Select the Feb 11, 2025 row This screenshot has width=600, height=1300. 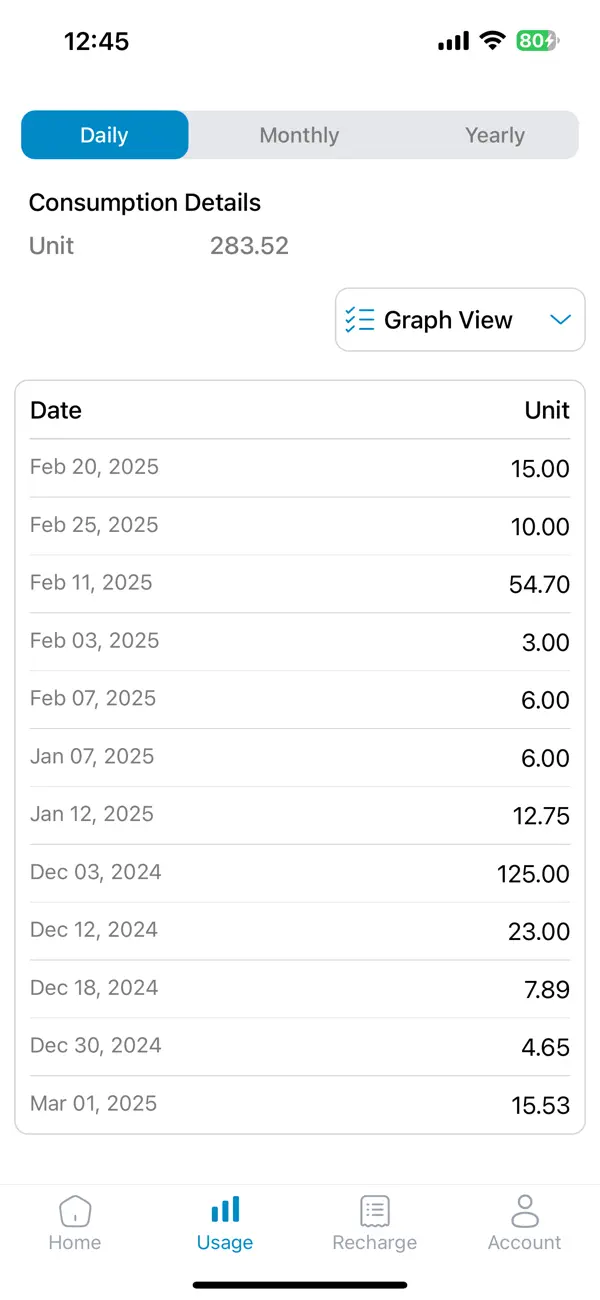300,584
